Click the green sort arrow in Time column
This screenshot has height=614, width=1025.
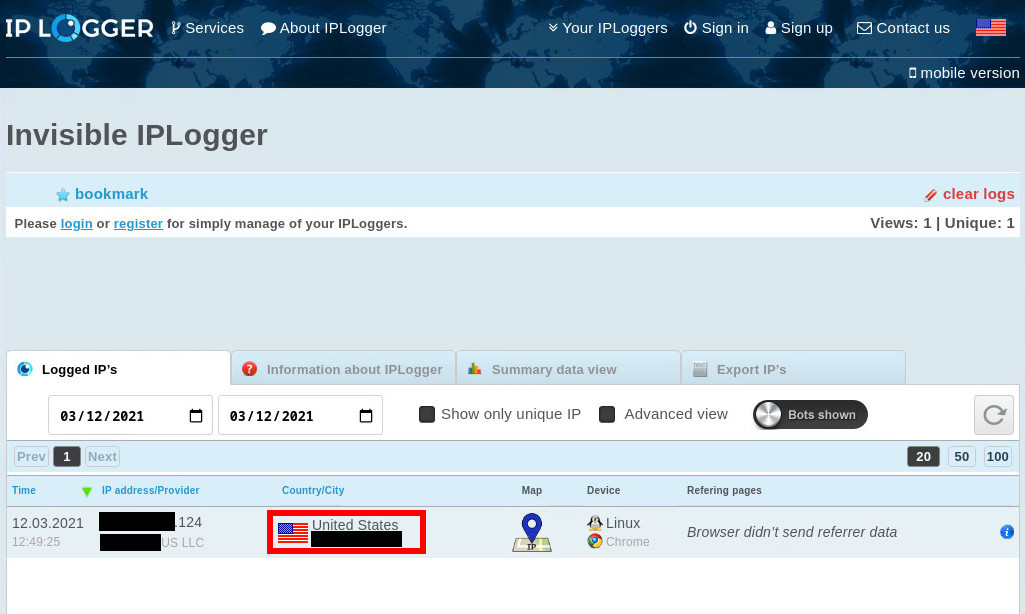coord(87,491)
